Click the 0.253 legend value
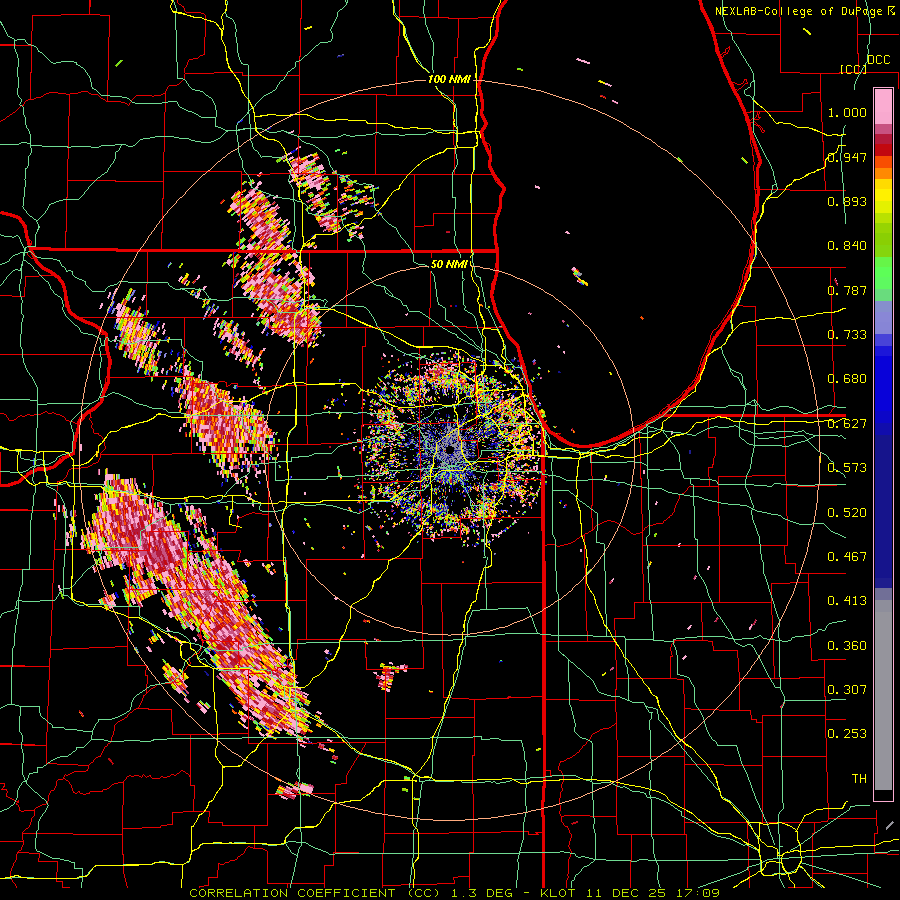 847,734
